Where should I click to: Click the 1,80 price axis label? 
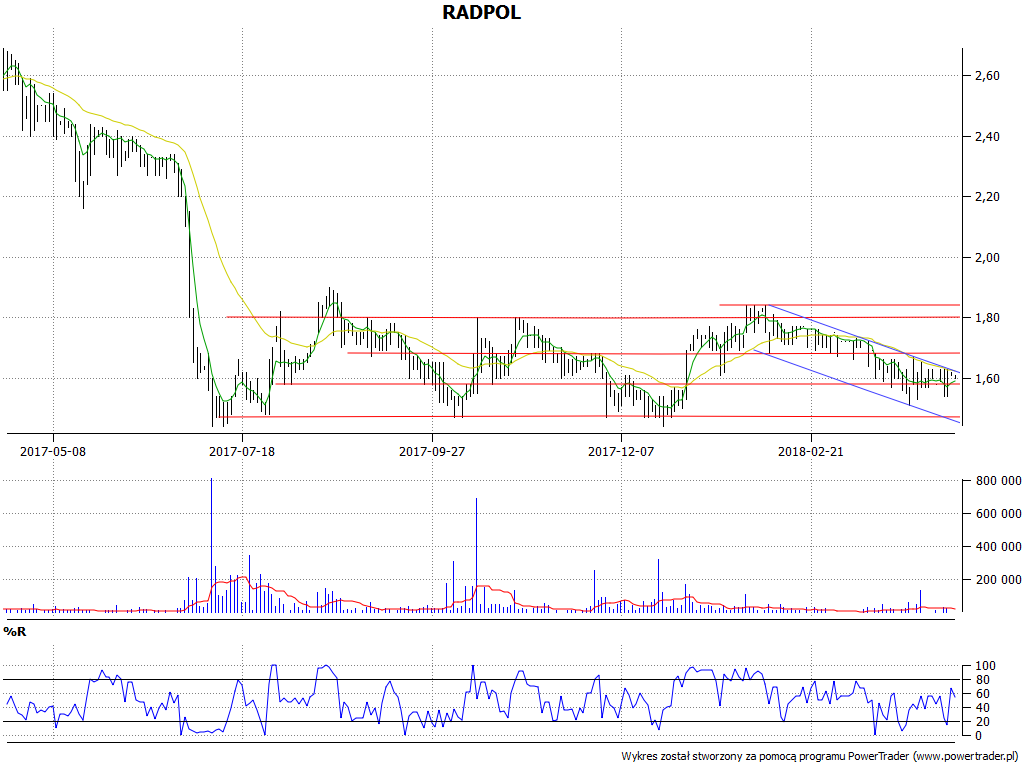(987, 318)
